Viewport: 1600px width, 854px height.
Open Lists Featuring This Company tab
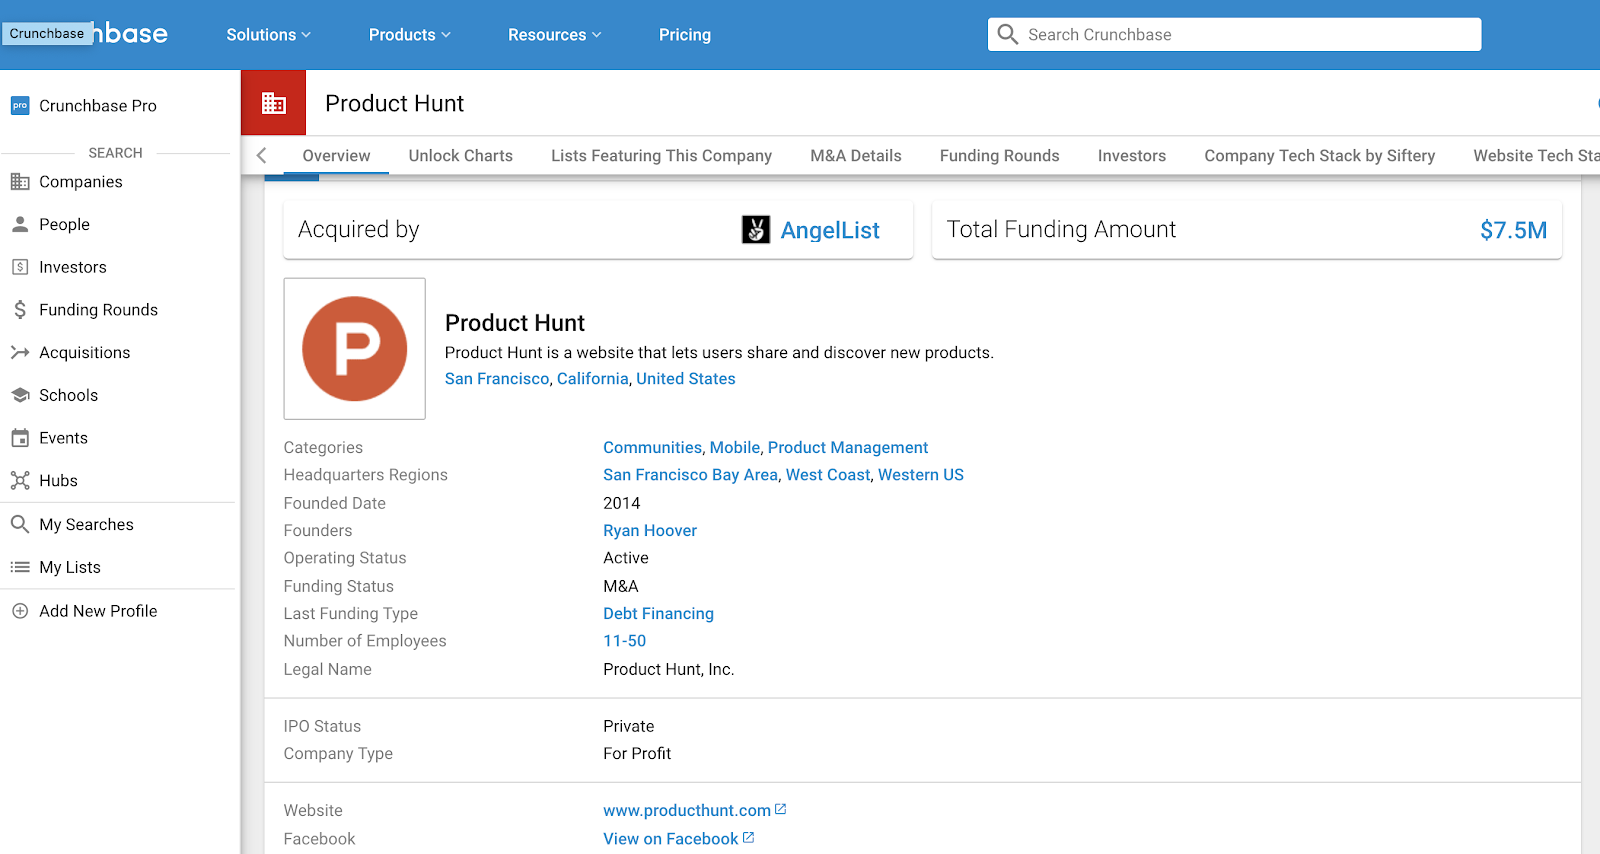click(x=662, y=156)
